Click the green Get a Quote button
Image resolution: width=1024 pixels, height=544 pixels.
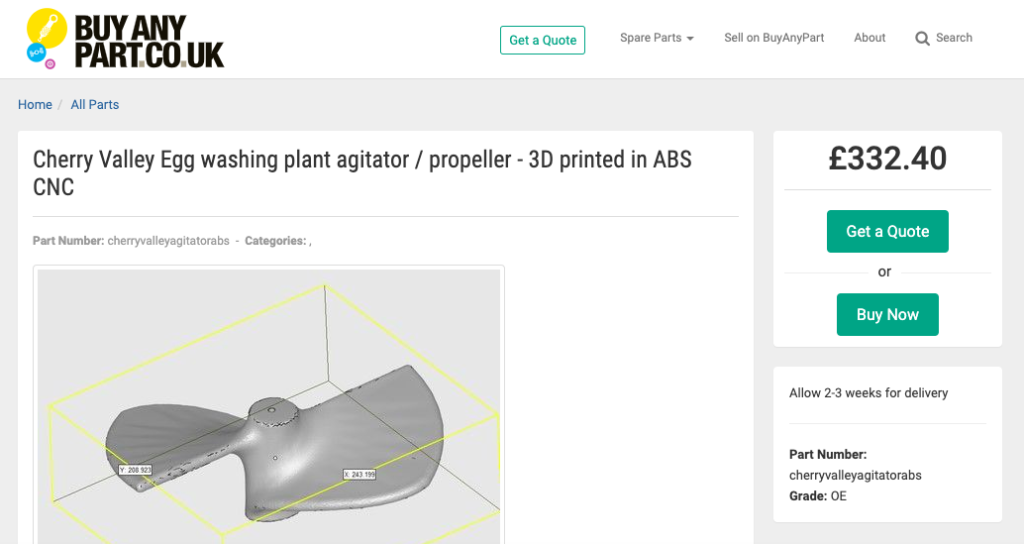pyautogui.click(x=888, y=231)
